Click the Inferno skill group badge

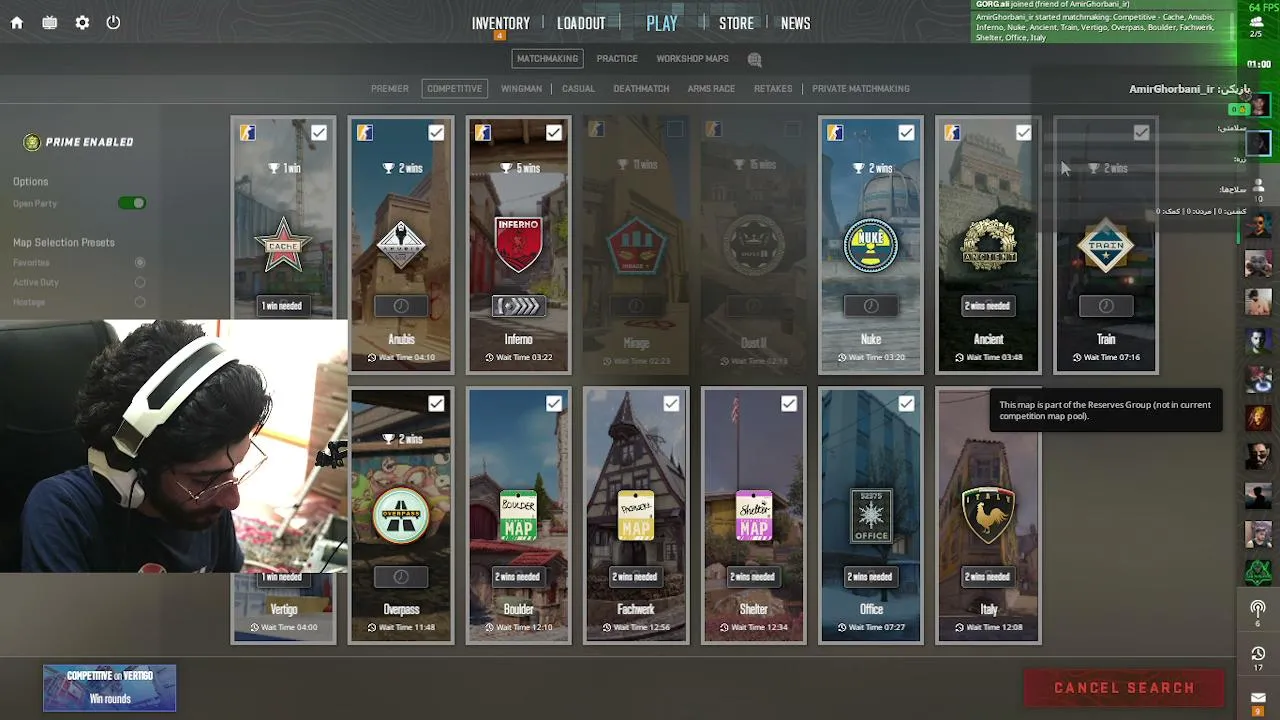click(x=518, y=306)
